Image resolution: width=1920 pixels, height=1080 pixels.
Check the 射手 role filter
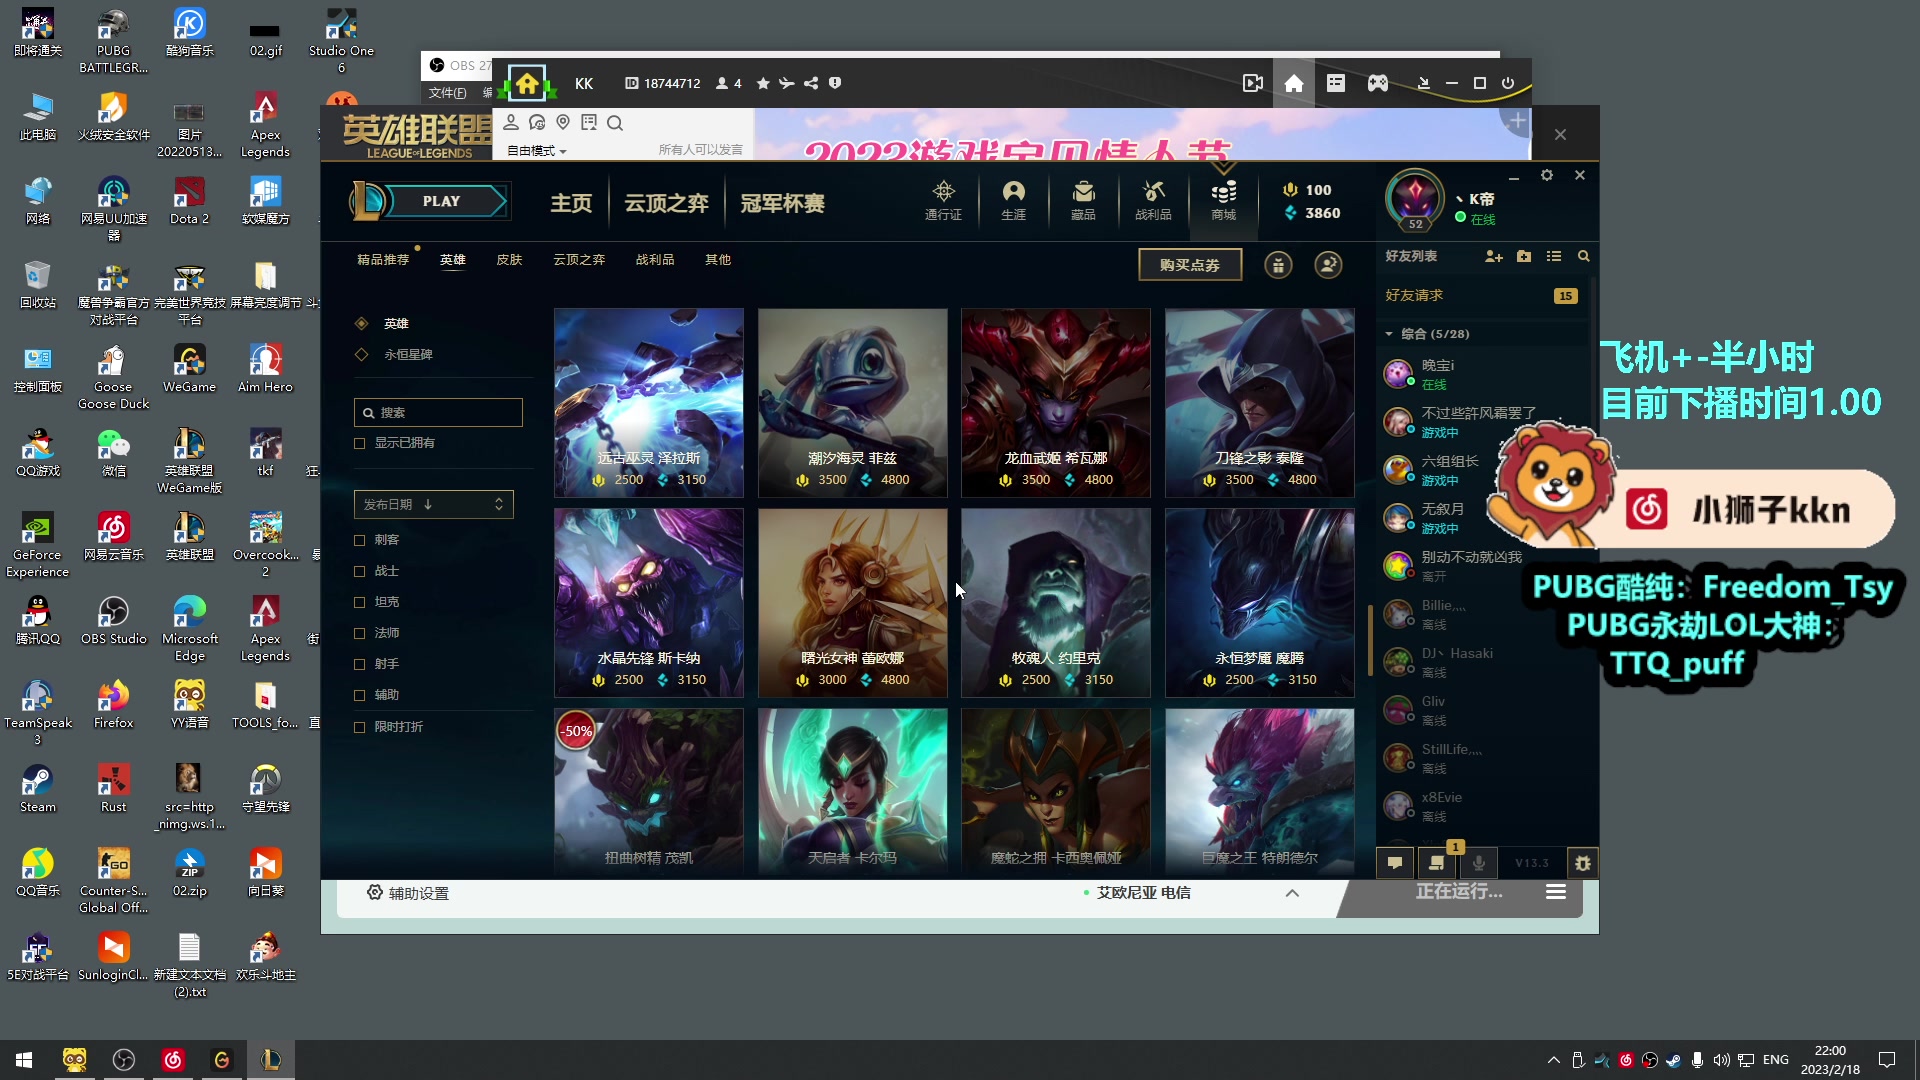pos(360,664)
